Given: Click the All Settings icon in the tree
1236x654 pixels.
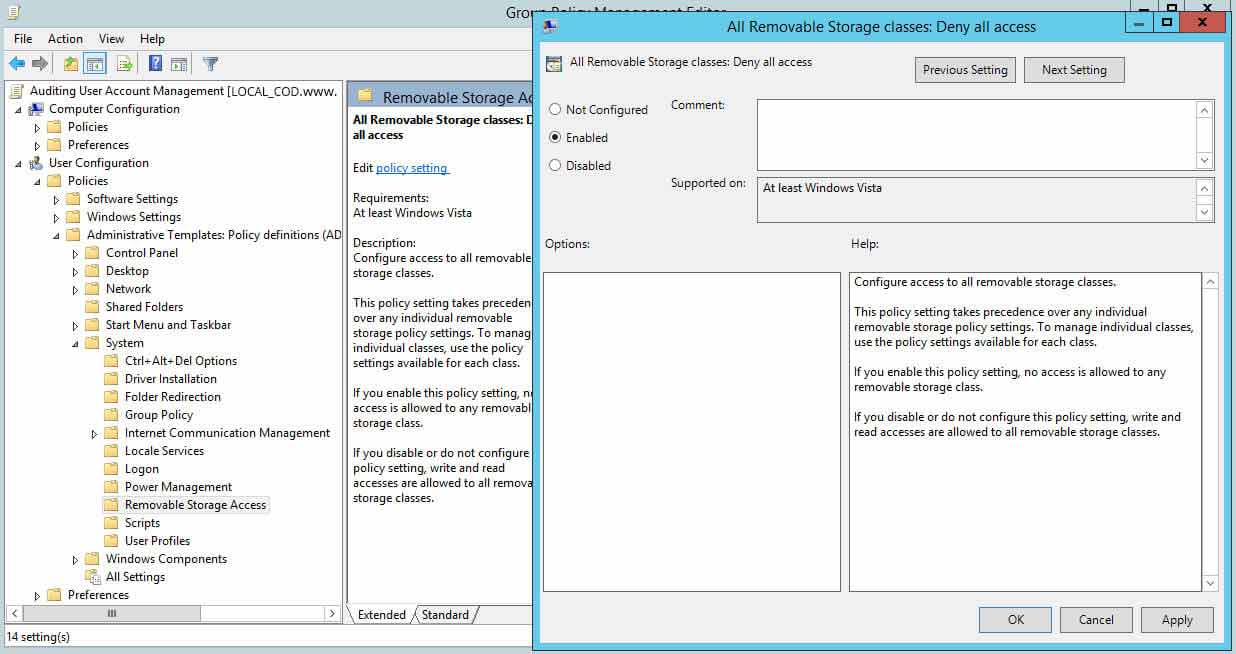Looking at the screenshot, I should click(93, 577).
